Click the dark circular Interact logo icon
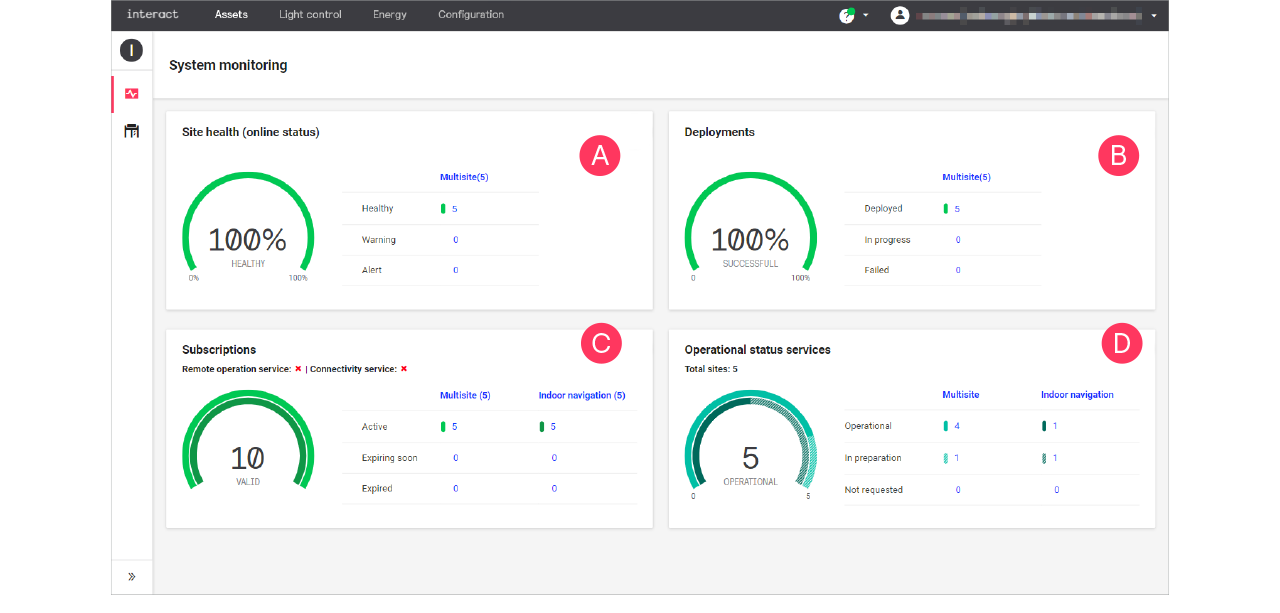Screen dimensions: 1280x613 click(x=131, y=50)
